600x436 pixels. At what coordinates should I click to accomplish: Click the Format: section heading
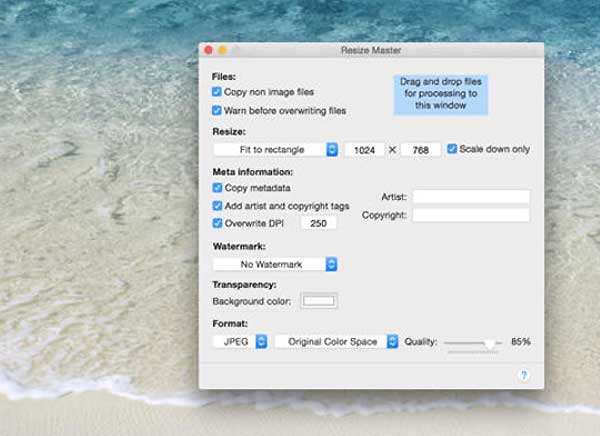click(x=230, y=323)
